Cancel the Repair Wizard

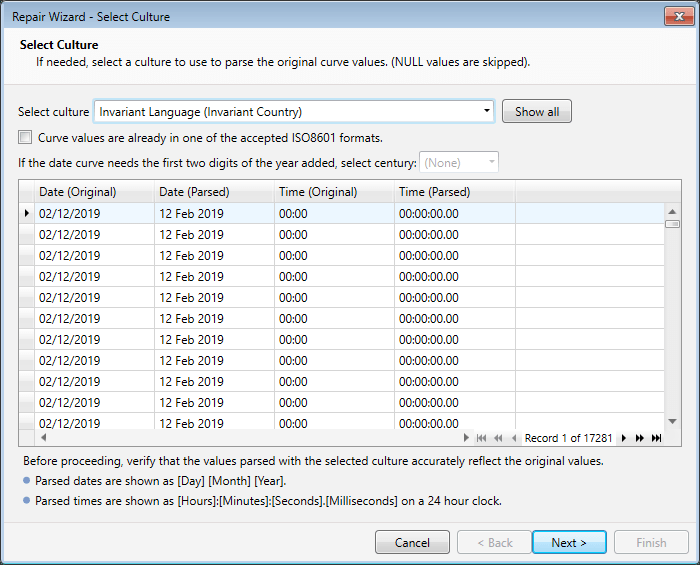(412, 542)
